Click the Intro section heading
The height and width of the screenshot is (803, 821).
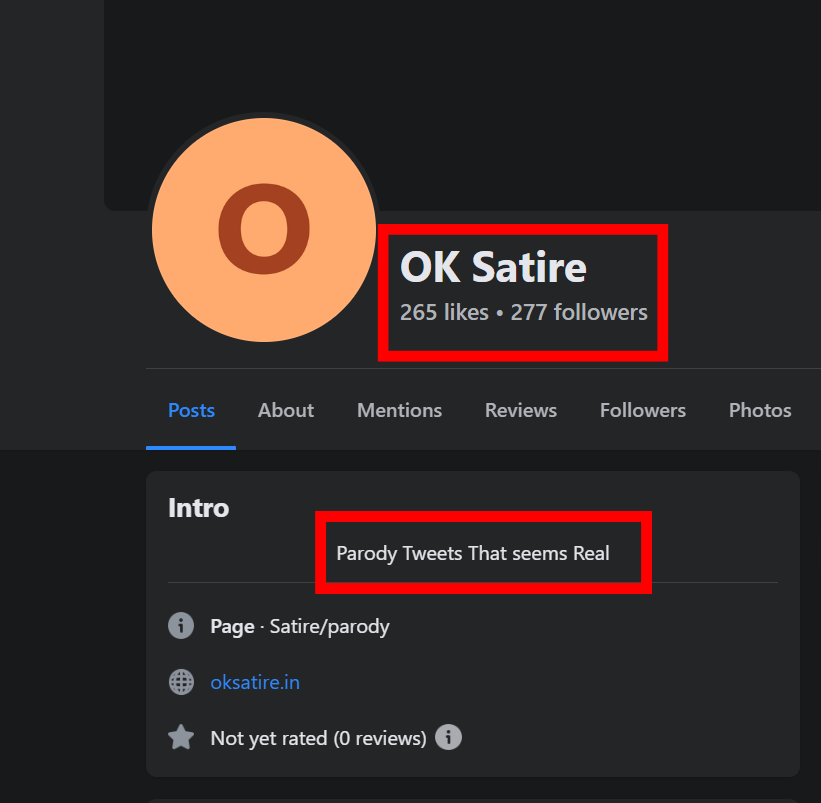tap(198, 508)
